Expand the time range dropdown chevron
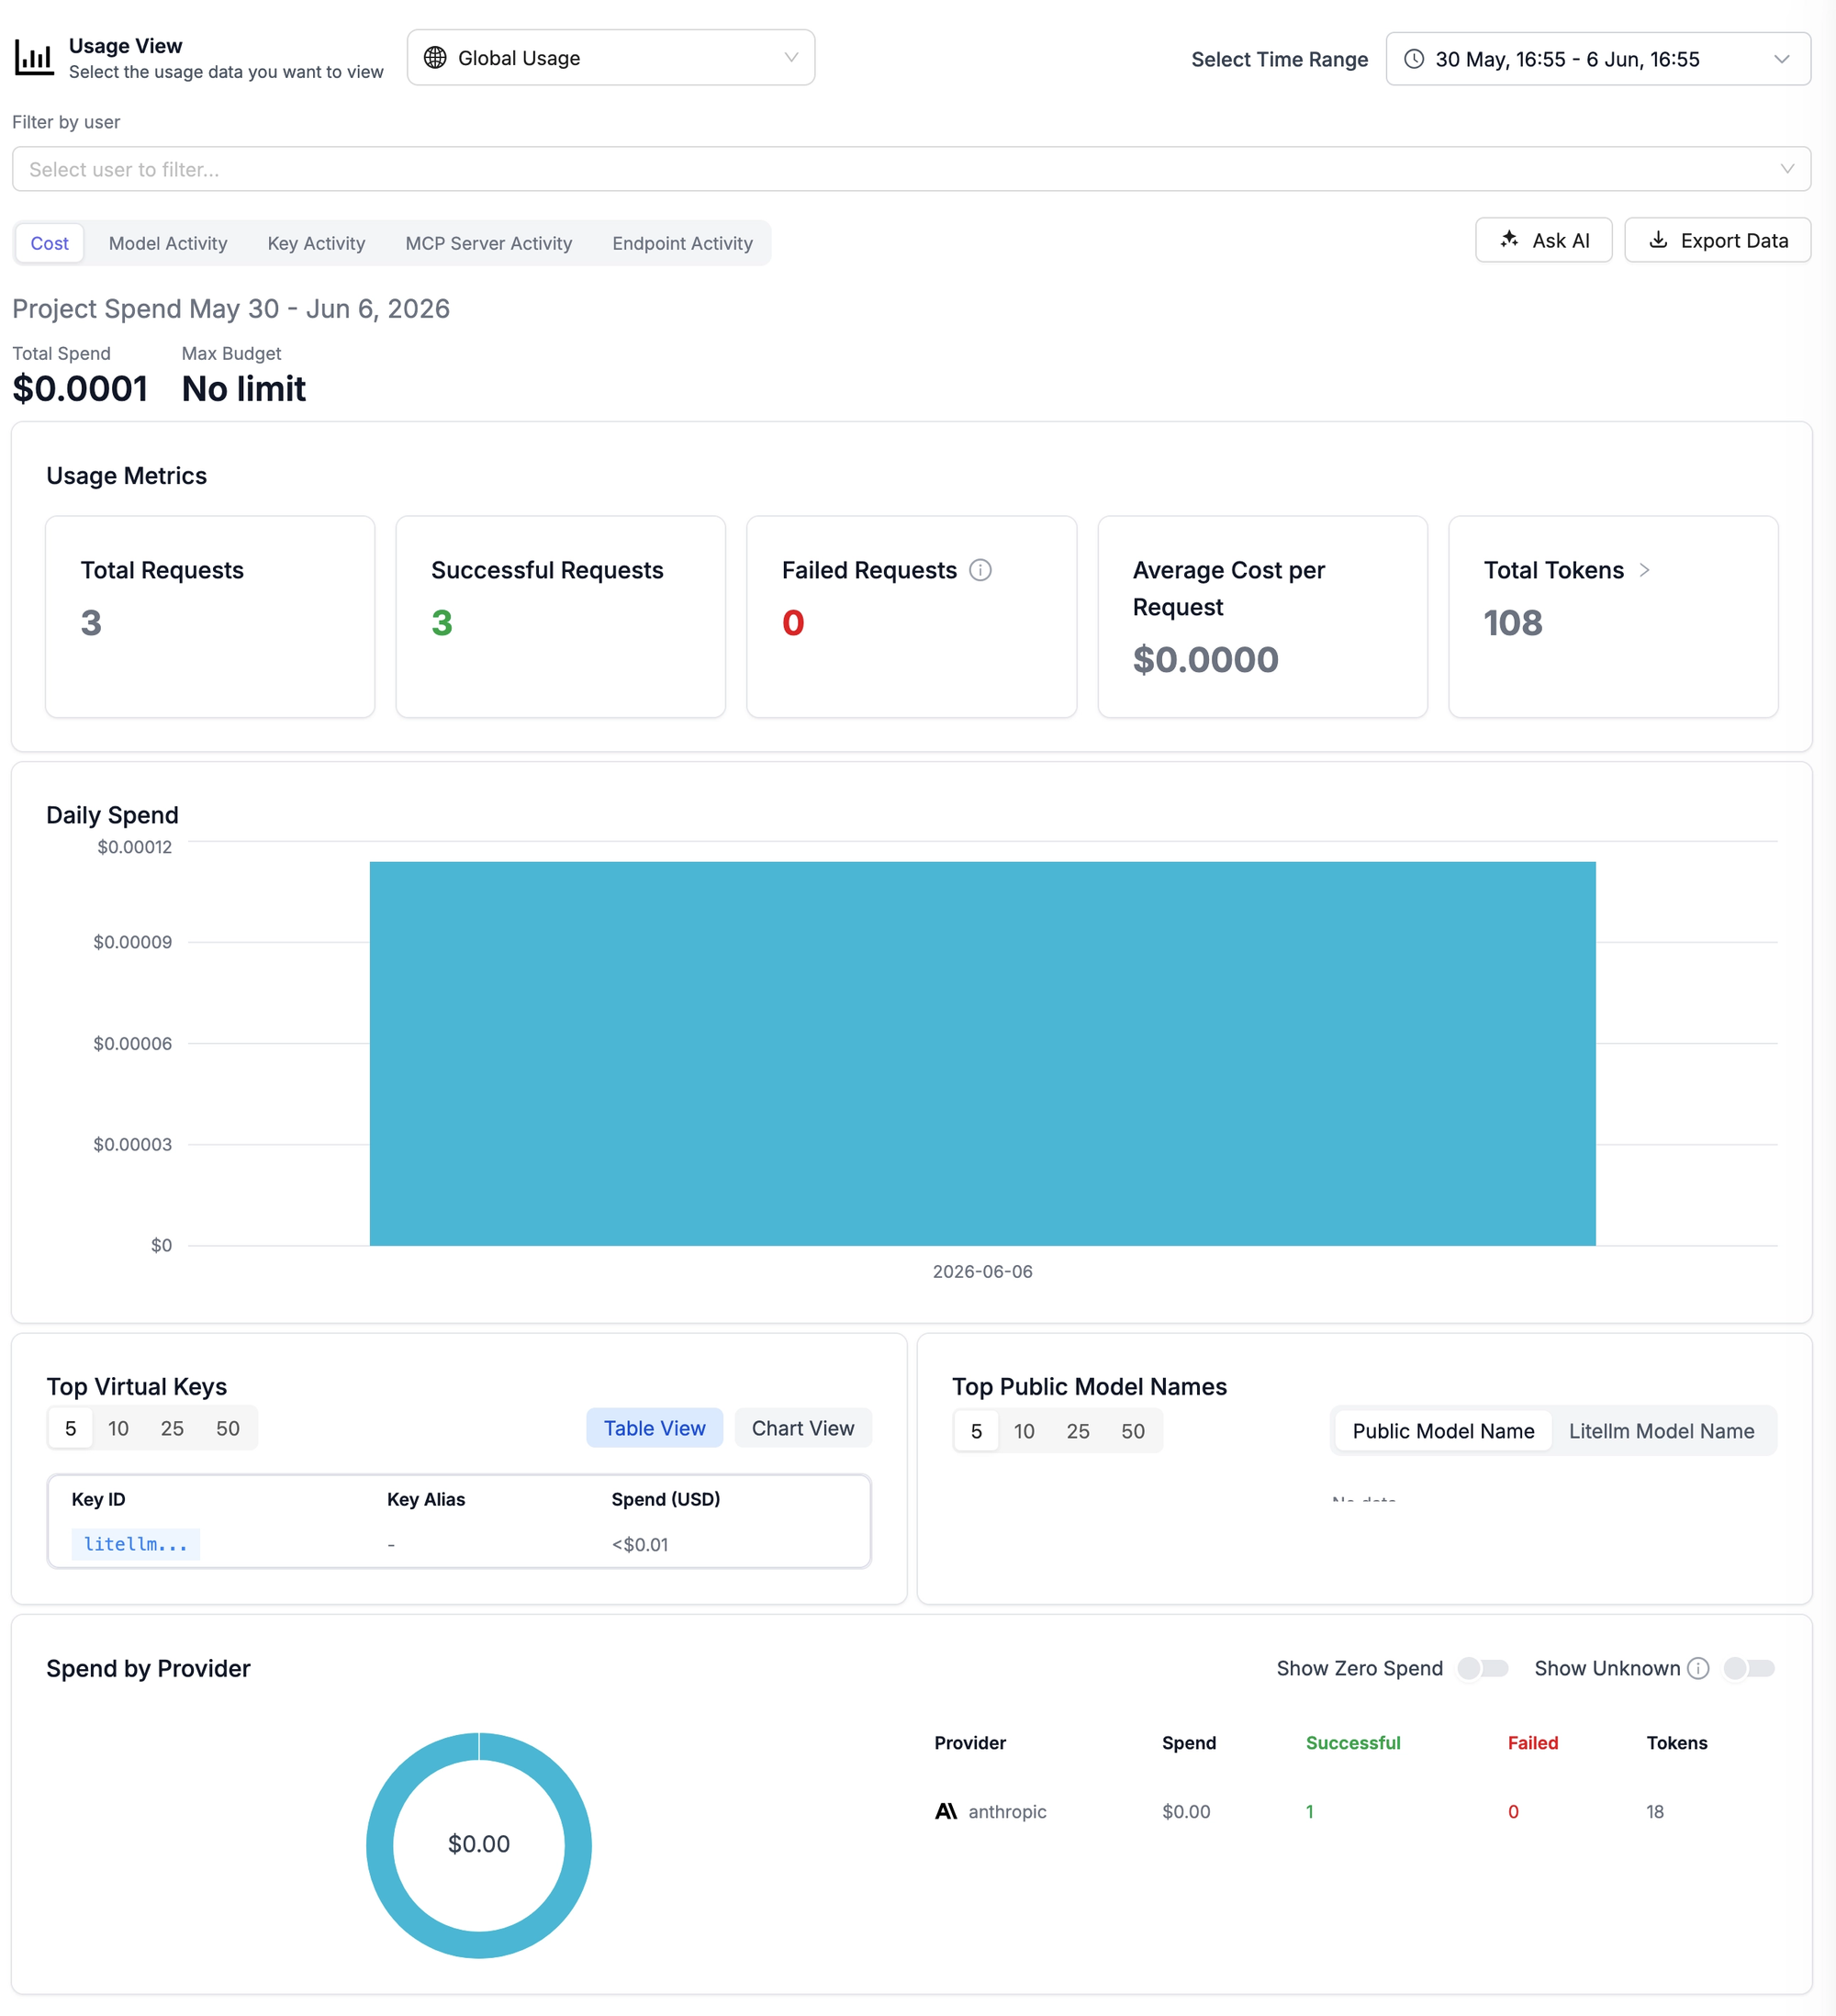This screenshot has width=1836, height=2016. pyautogui.click(x=1782, y=59)
